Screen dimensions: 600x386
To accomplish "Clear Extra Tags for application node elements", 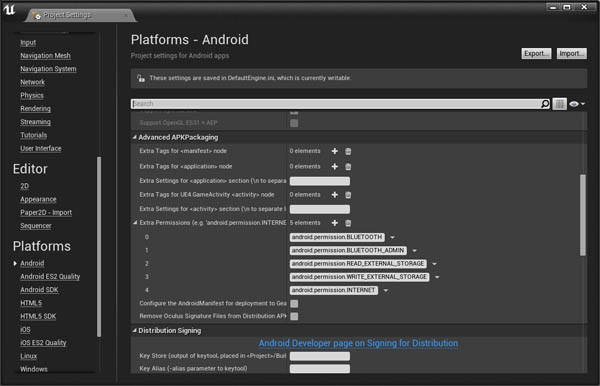I will pos(348,166).
